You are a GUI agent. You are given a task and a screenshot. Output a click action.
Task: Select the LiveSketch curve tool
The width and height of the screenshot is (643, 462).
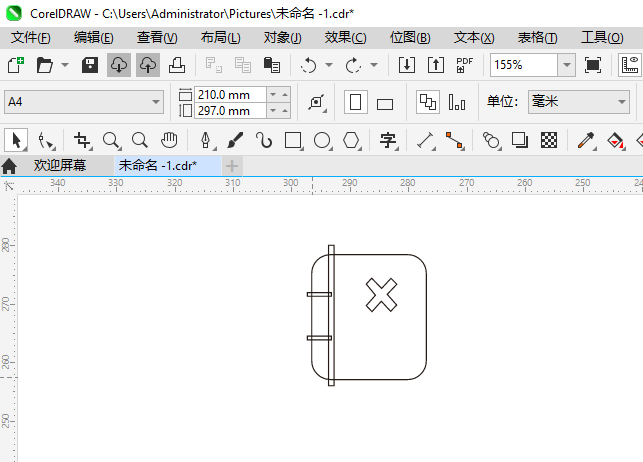click(x=264, y=140)
